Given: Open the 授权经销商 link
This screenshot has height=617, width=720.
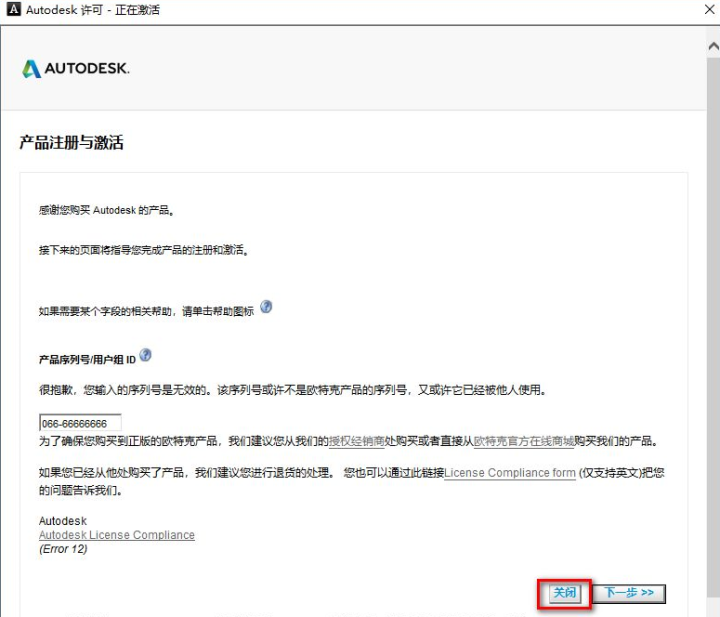Looking at the screenshot, I should tap(357, 441).
